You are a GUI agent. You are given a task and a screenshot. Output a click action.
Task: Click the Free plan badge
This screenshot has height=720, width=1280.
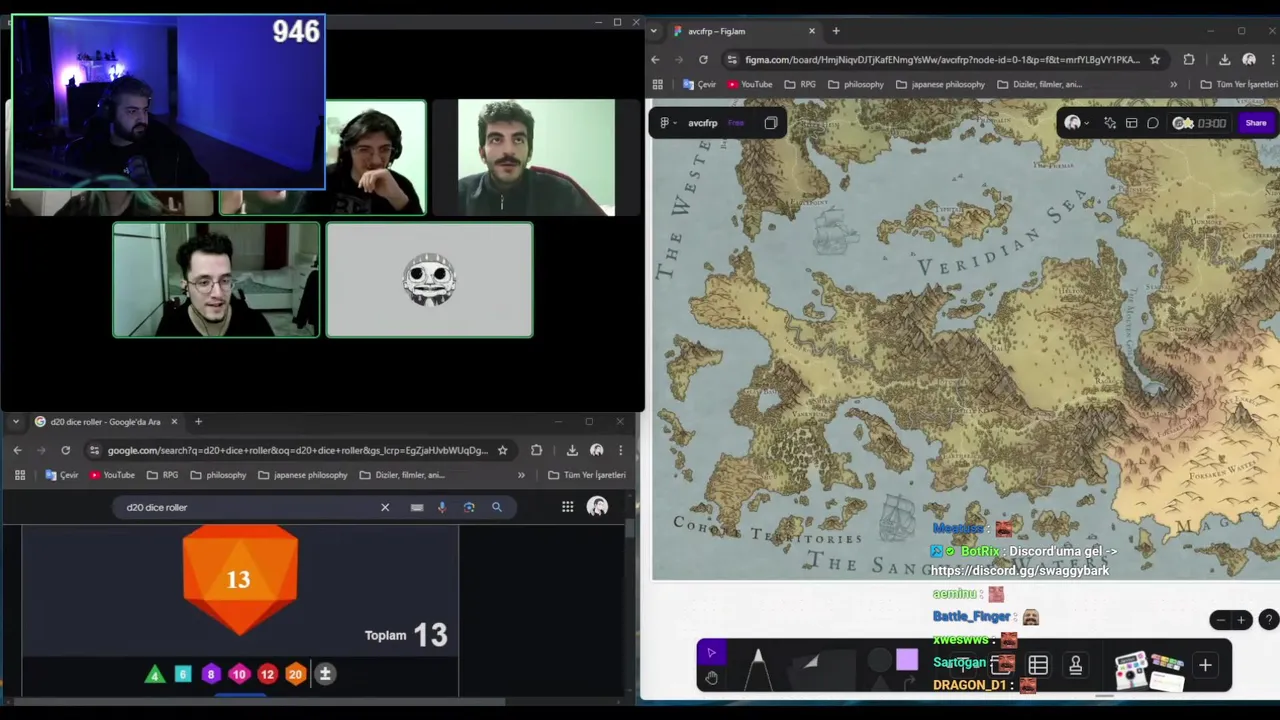pyautogui.click(x=736, y=123)
